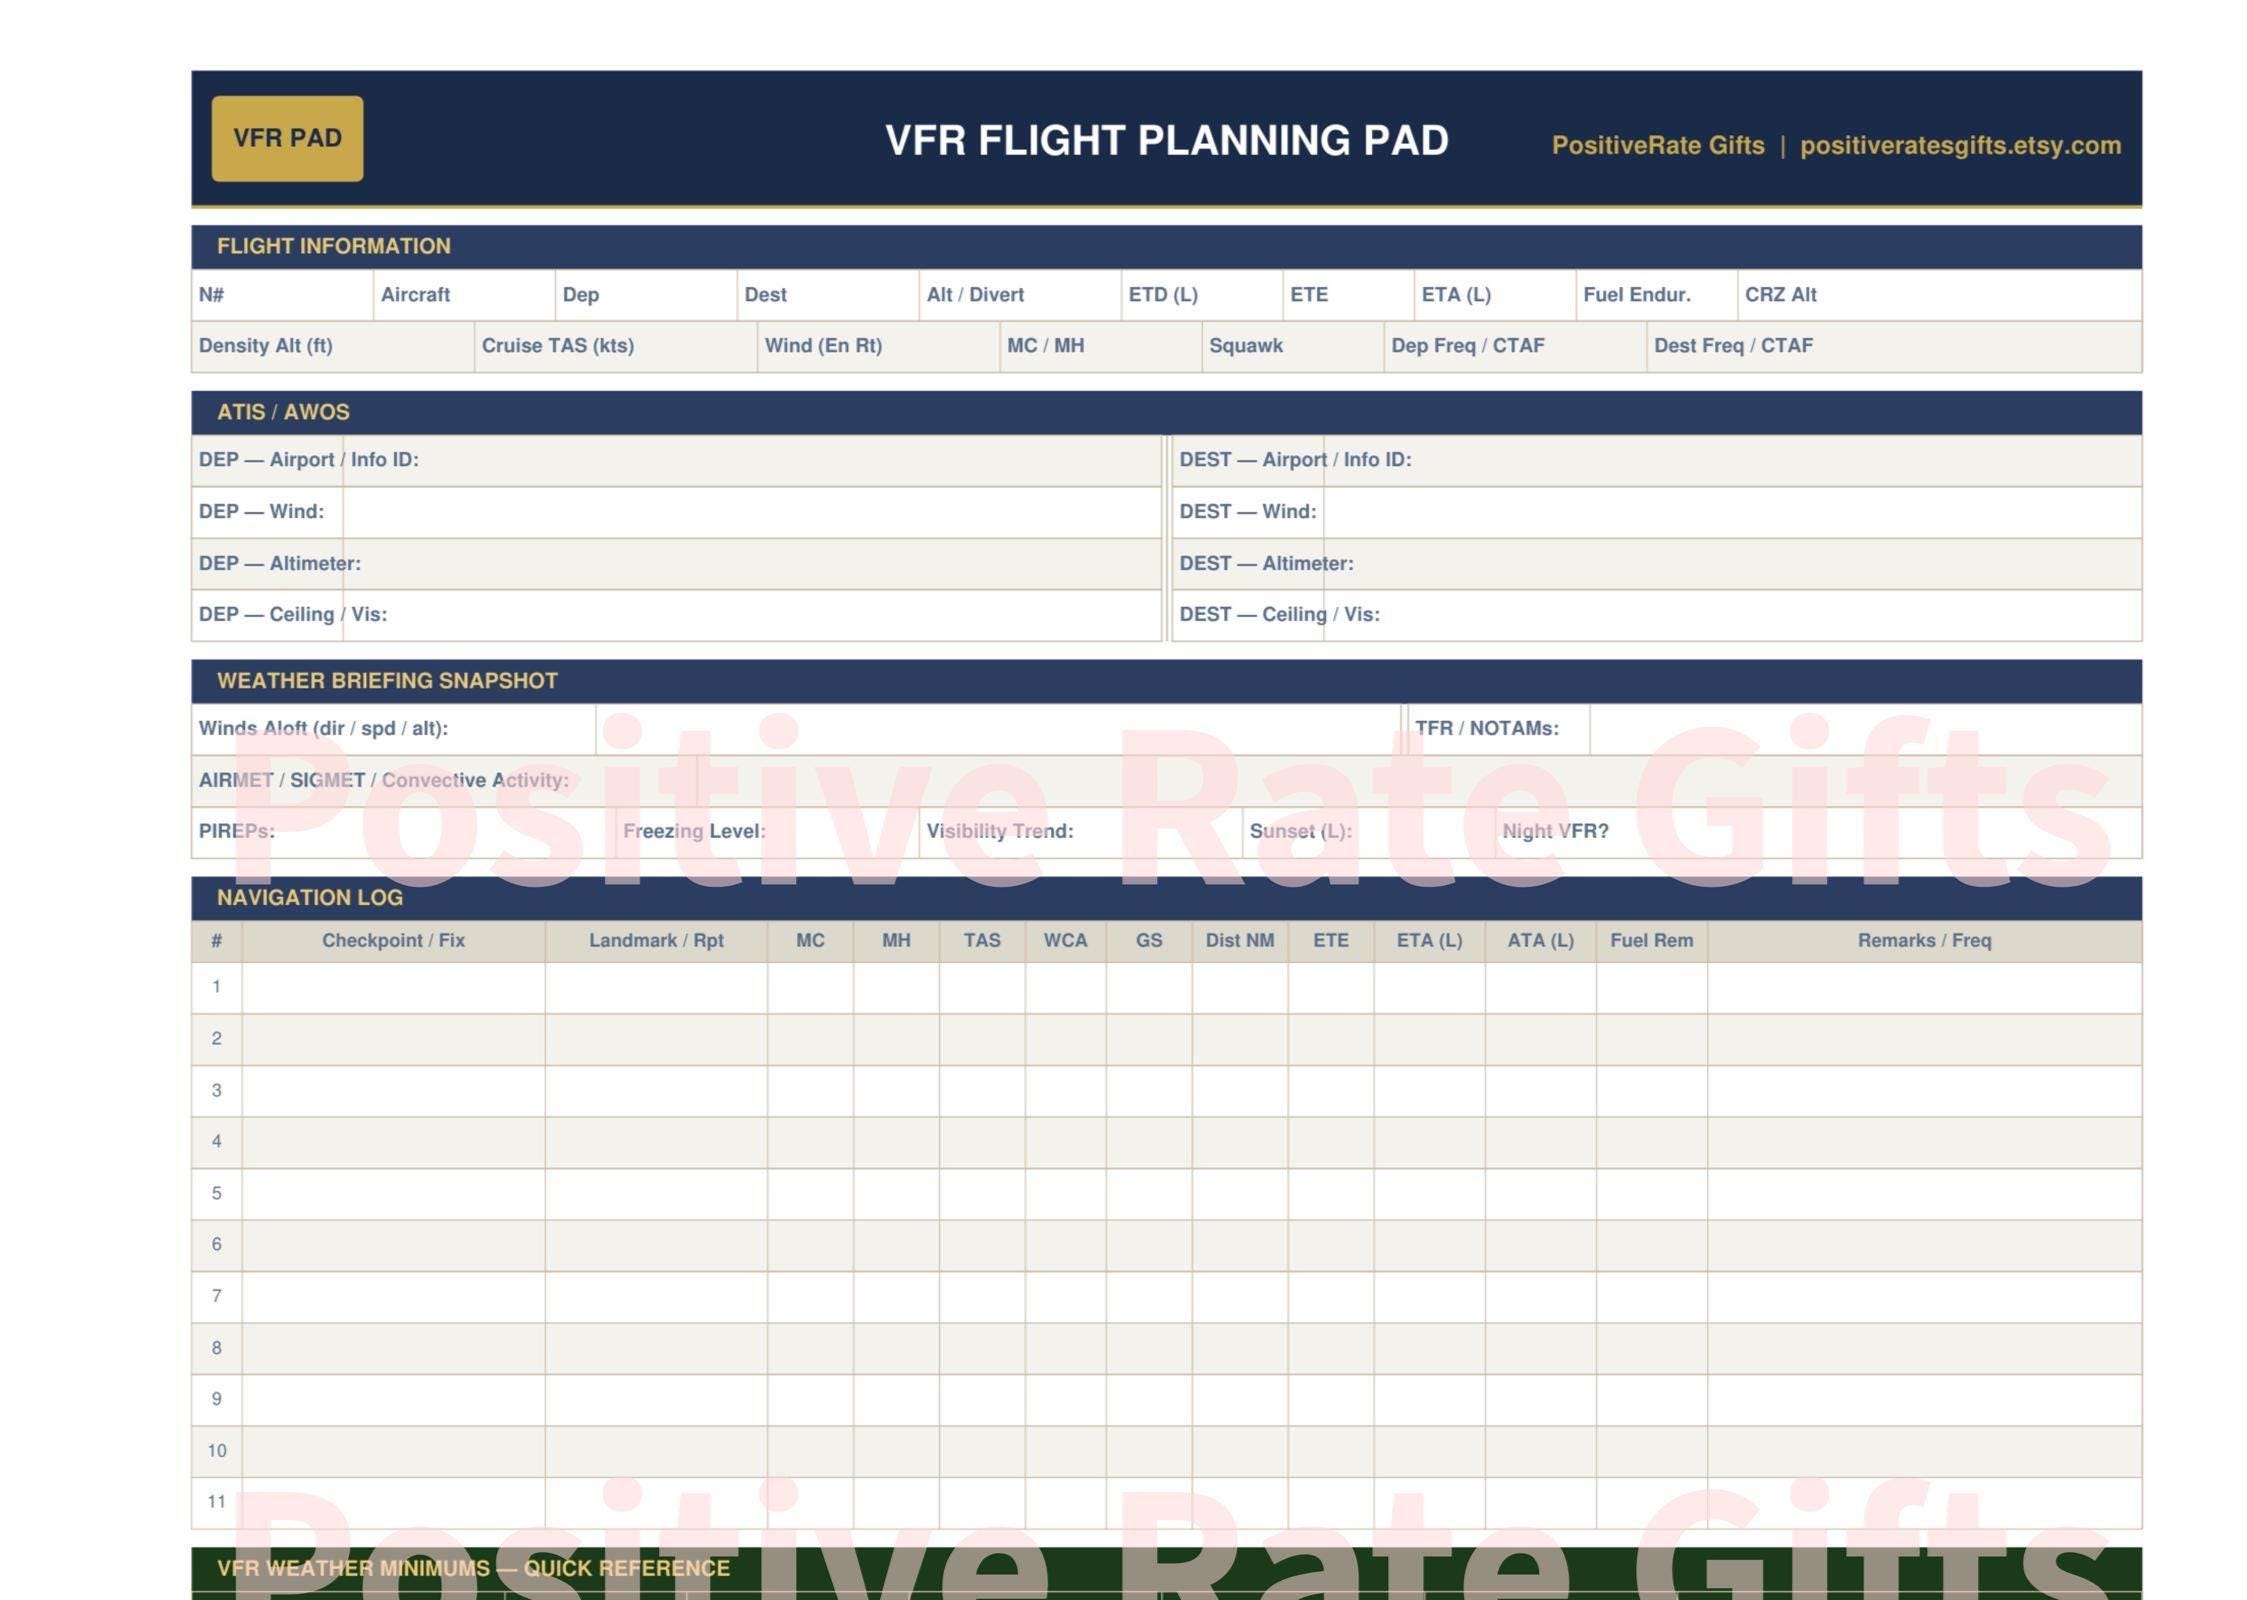
Task: Click the Freezing Level field
Action: pos(767,832)
